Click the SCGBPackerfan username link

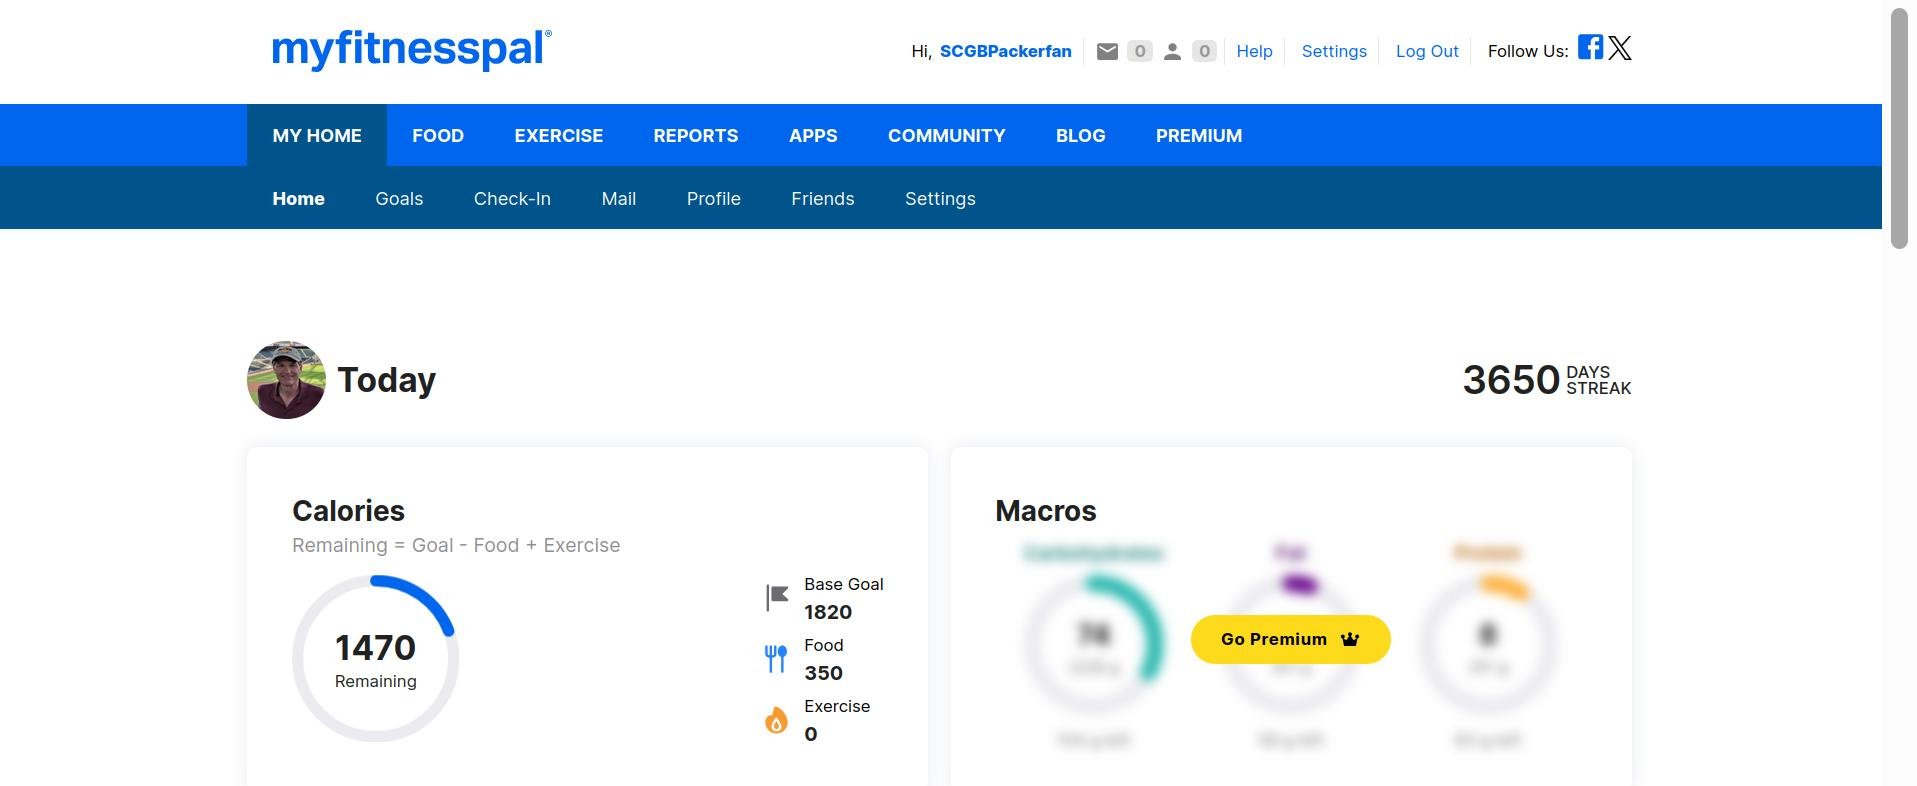pos(1005,51)
